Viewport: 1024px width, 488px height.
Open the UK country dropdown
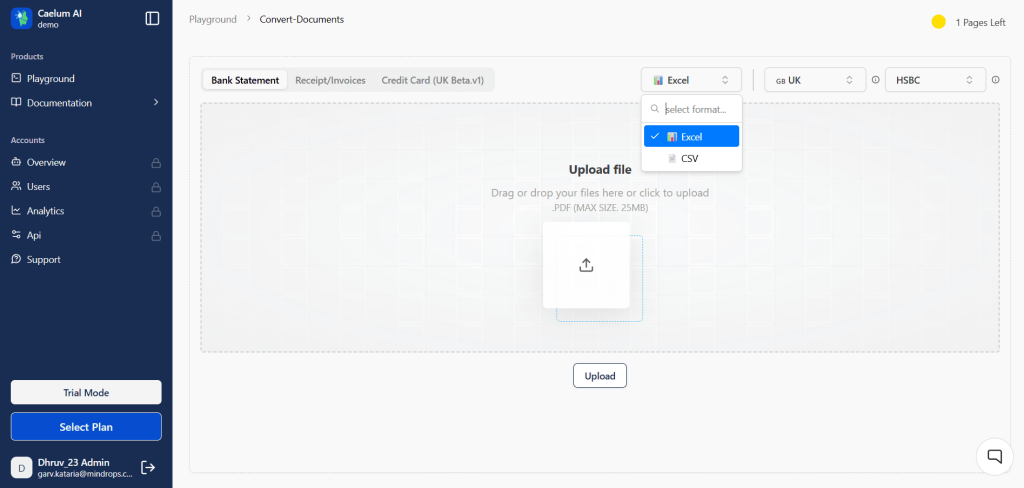(x=815, y=80)
